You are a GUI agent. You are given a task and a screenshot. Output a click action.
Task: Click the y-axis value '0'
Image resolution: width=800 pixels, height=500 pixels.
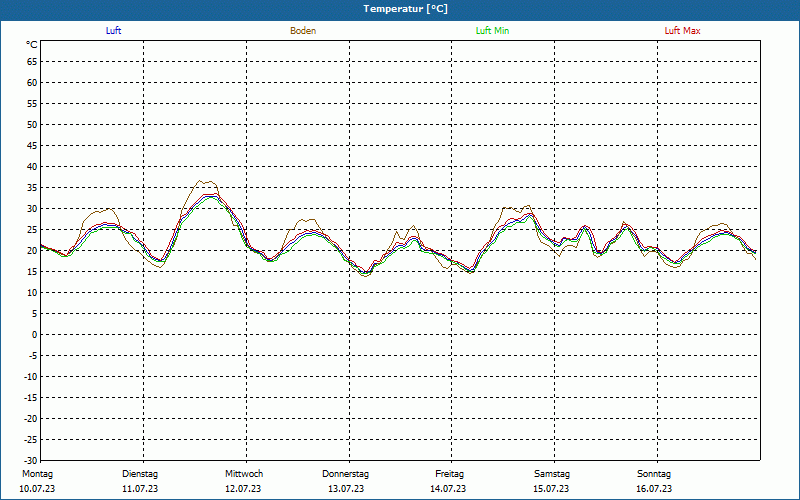[x=35, y=335]
